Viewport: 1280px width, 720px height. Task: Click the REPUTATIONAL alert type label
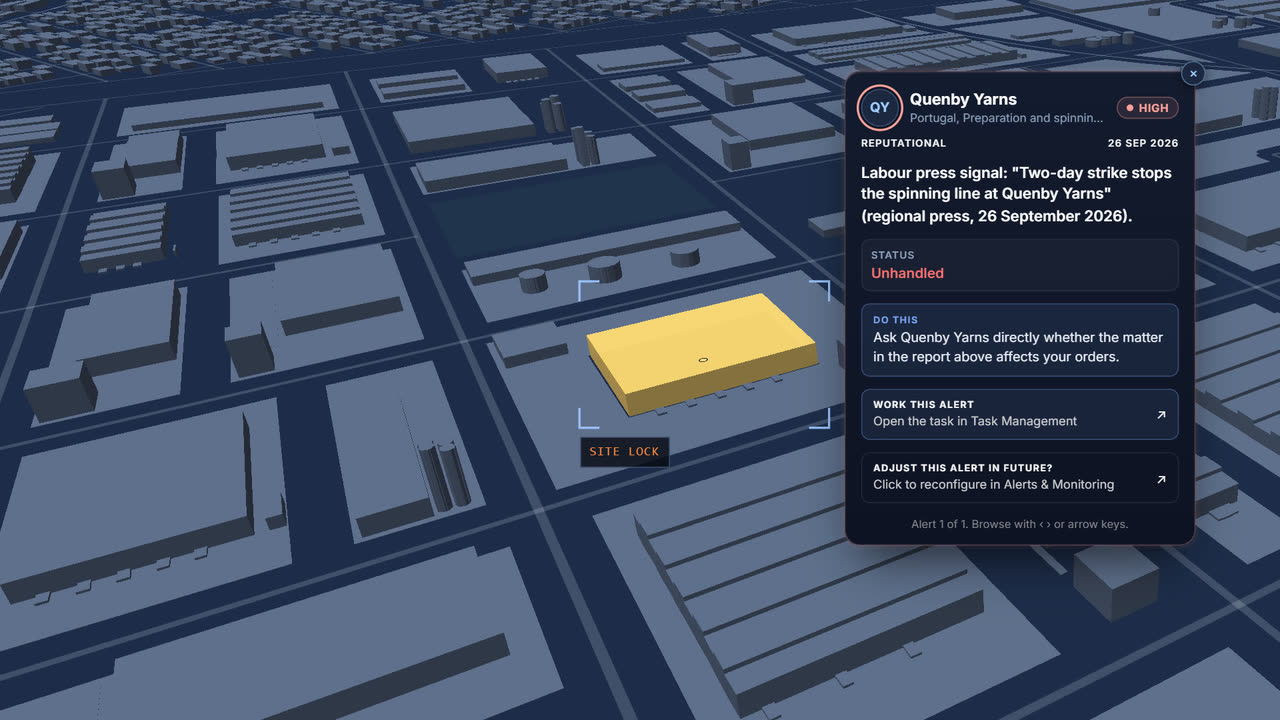(903, 143)
